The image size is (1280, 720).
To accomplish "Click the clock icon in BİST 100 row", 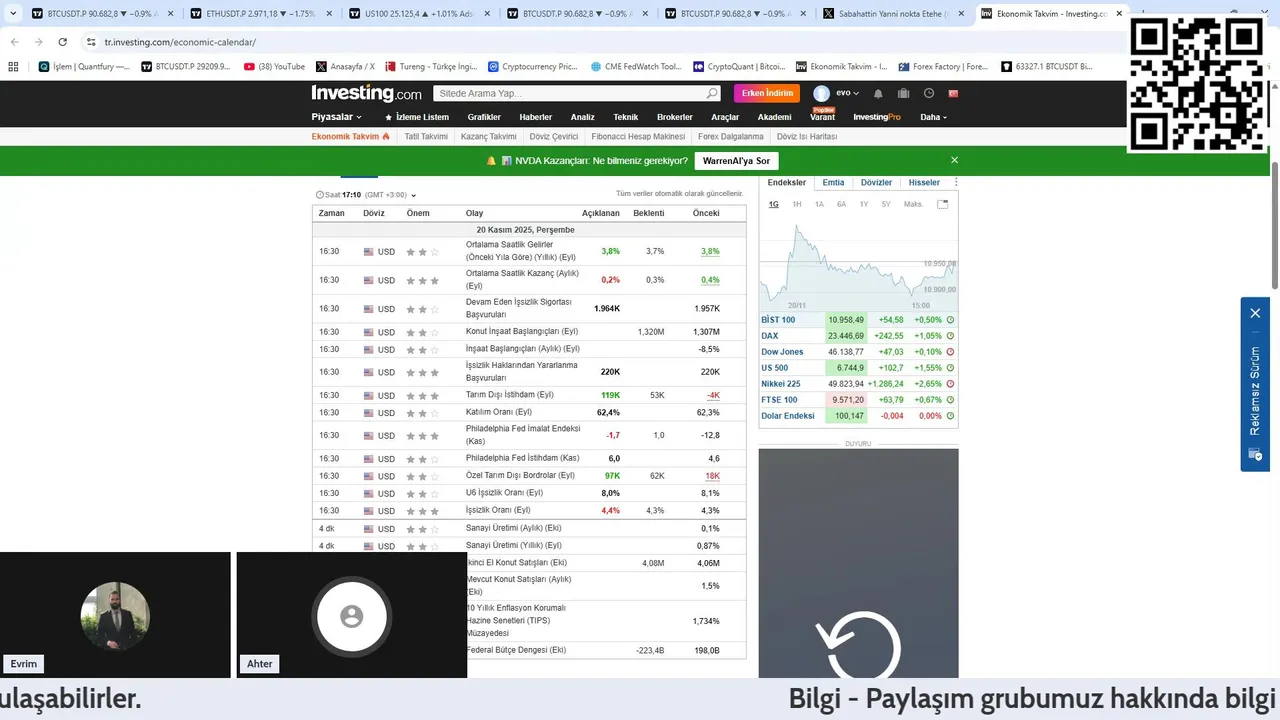I will 950,320.
